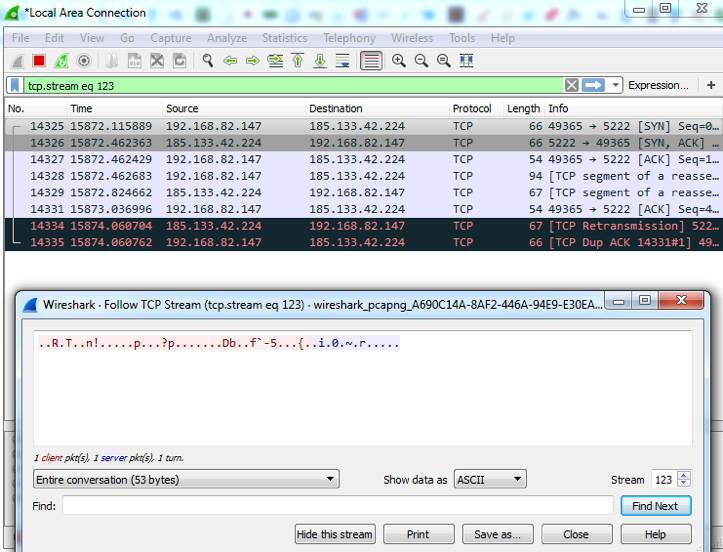This screenshot has height=552, width=723.
Task: Zoom in on packet text
Action: coord(398,60)
